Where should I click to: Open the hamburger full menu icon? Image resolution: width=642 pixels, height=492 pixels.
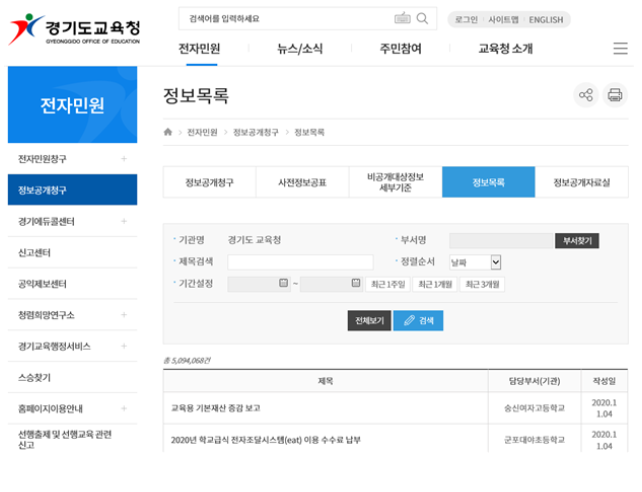point(620,48)
